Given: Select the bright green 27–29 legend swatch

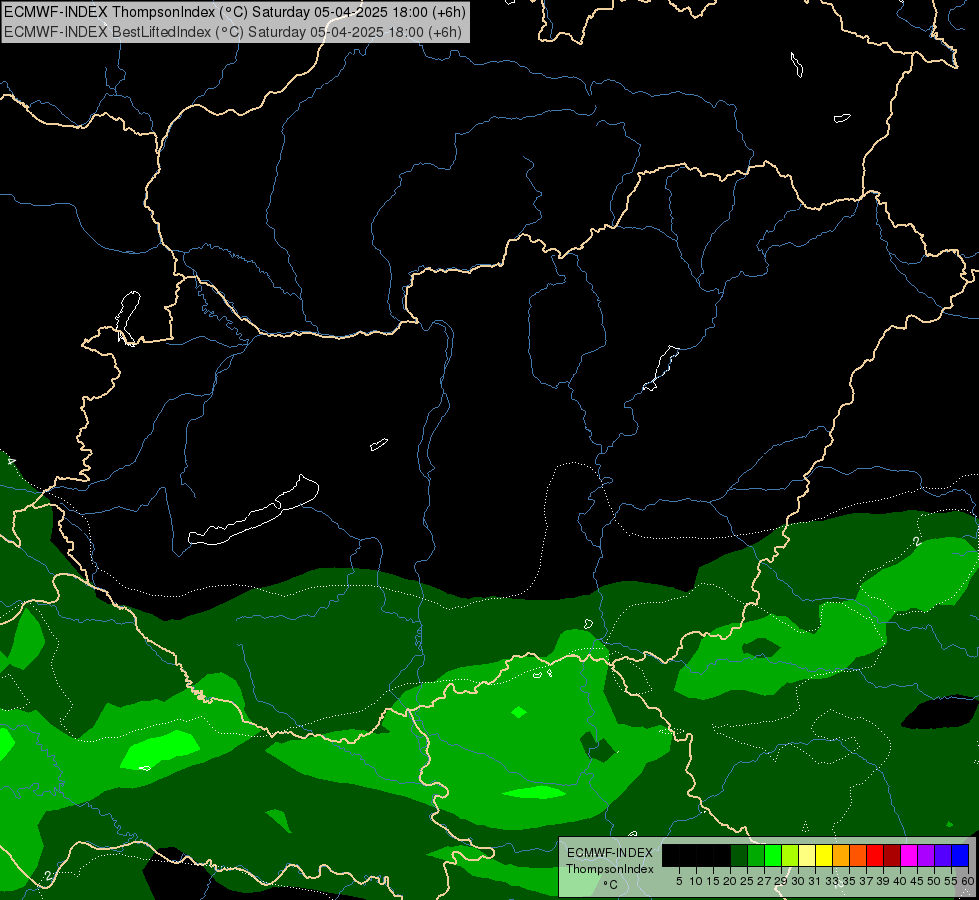Looking at the screenshot, I should (773, 855).
